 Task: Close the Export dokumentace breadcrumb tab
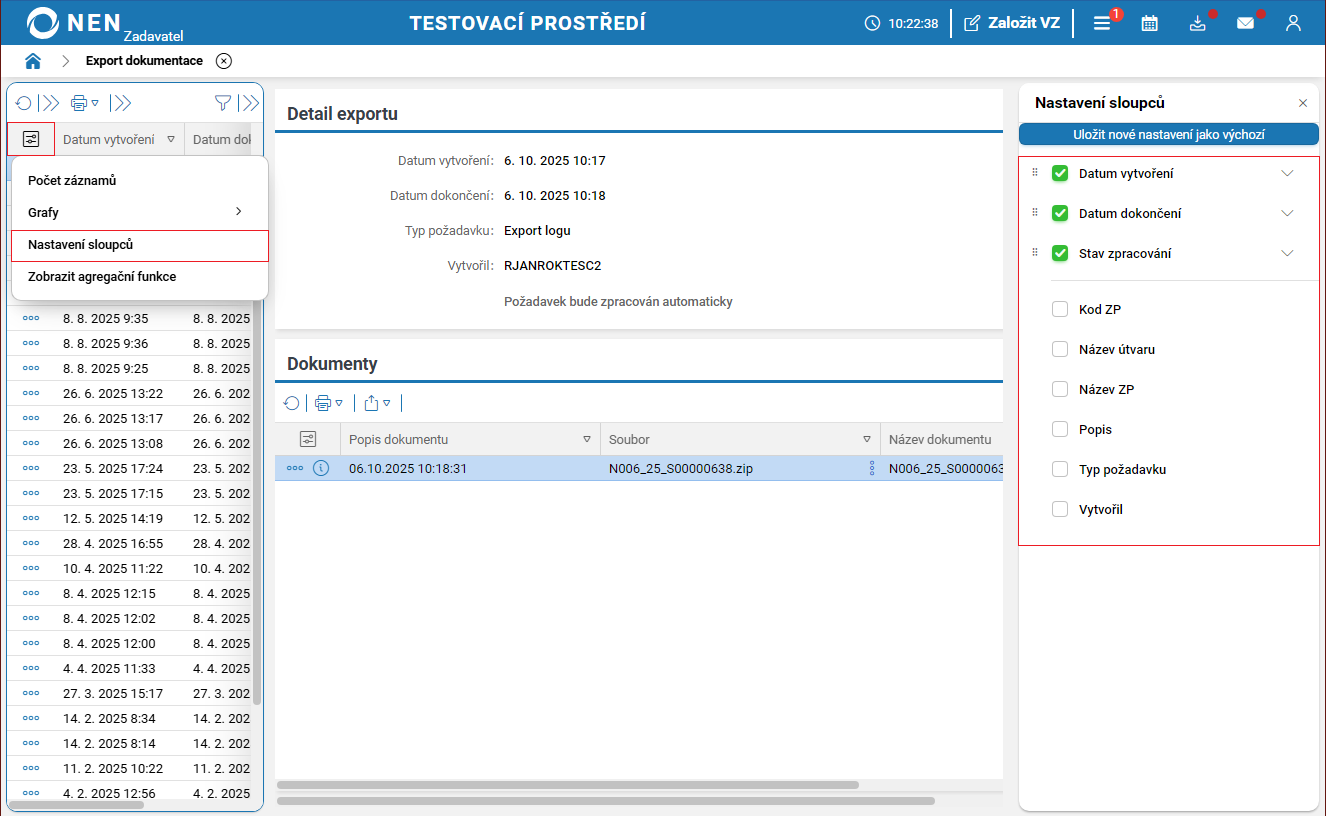point(224,61)
